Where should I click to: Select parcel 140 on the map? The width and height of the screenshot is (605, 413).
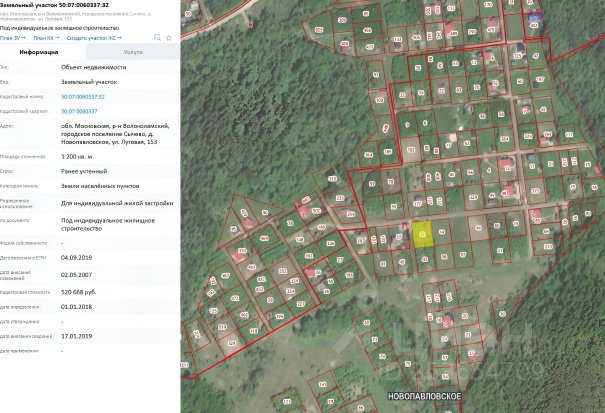pyautogui.click(x=323, y=384)
